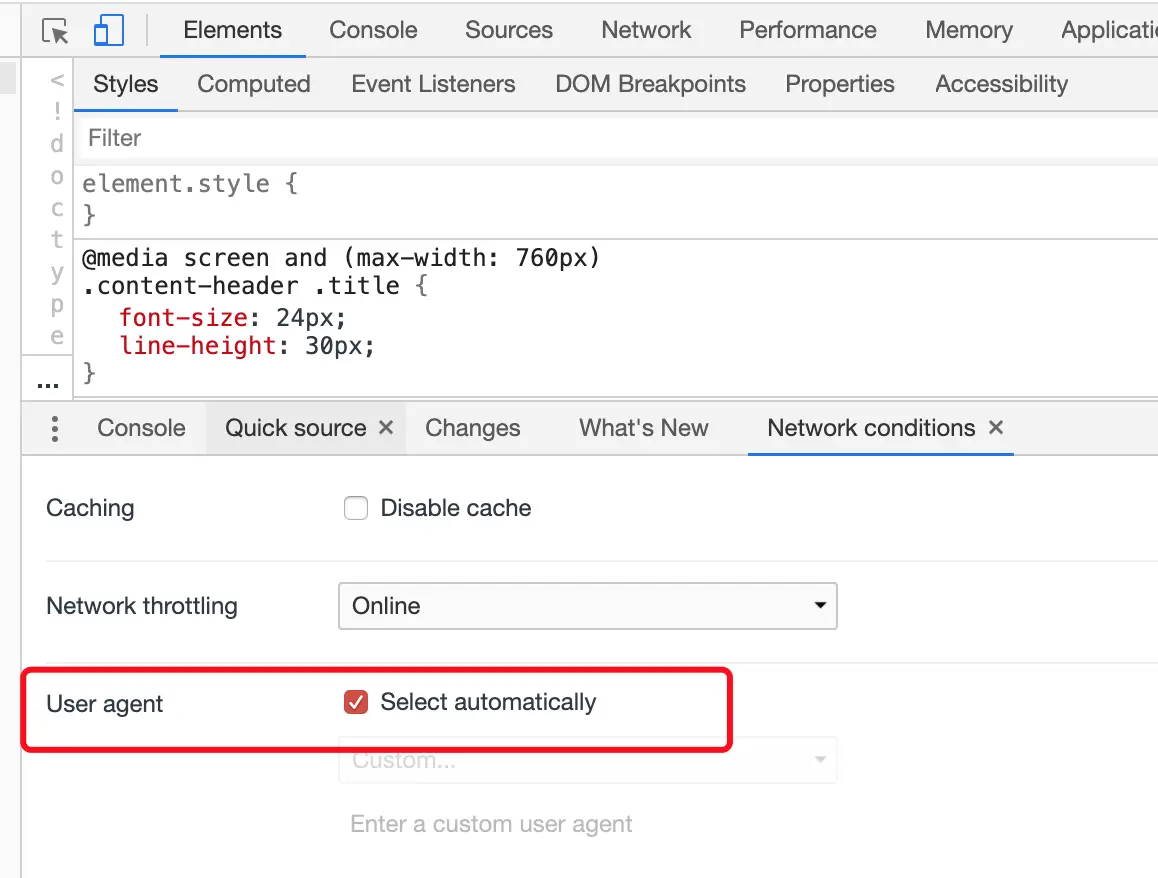Close the Quick source drawer tab
This screenshot has width=1158, height=878.
pyautogui.click(x=386, y=428)
